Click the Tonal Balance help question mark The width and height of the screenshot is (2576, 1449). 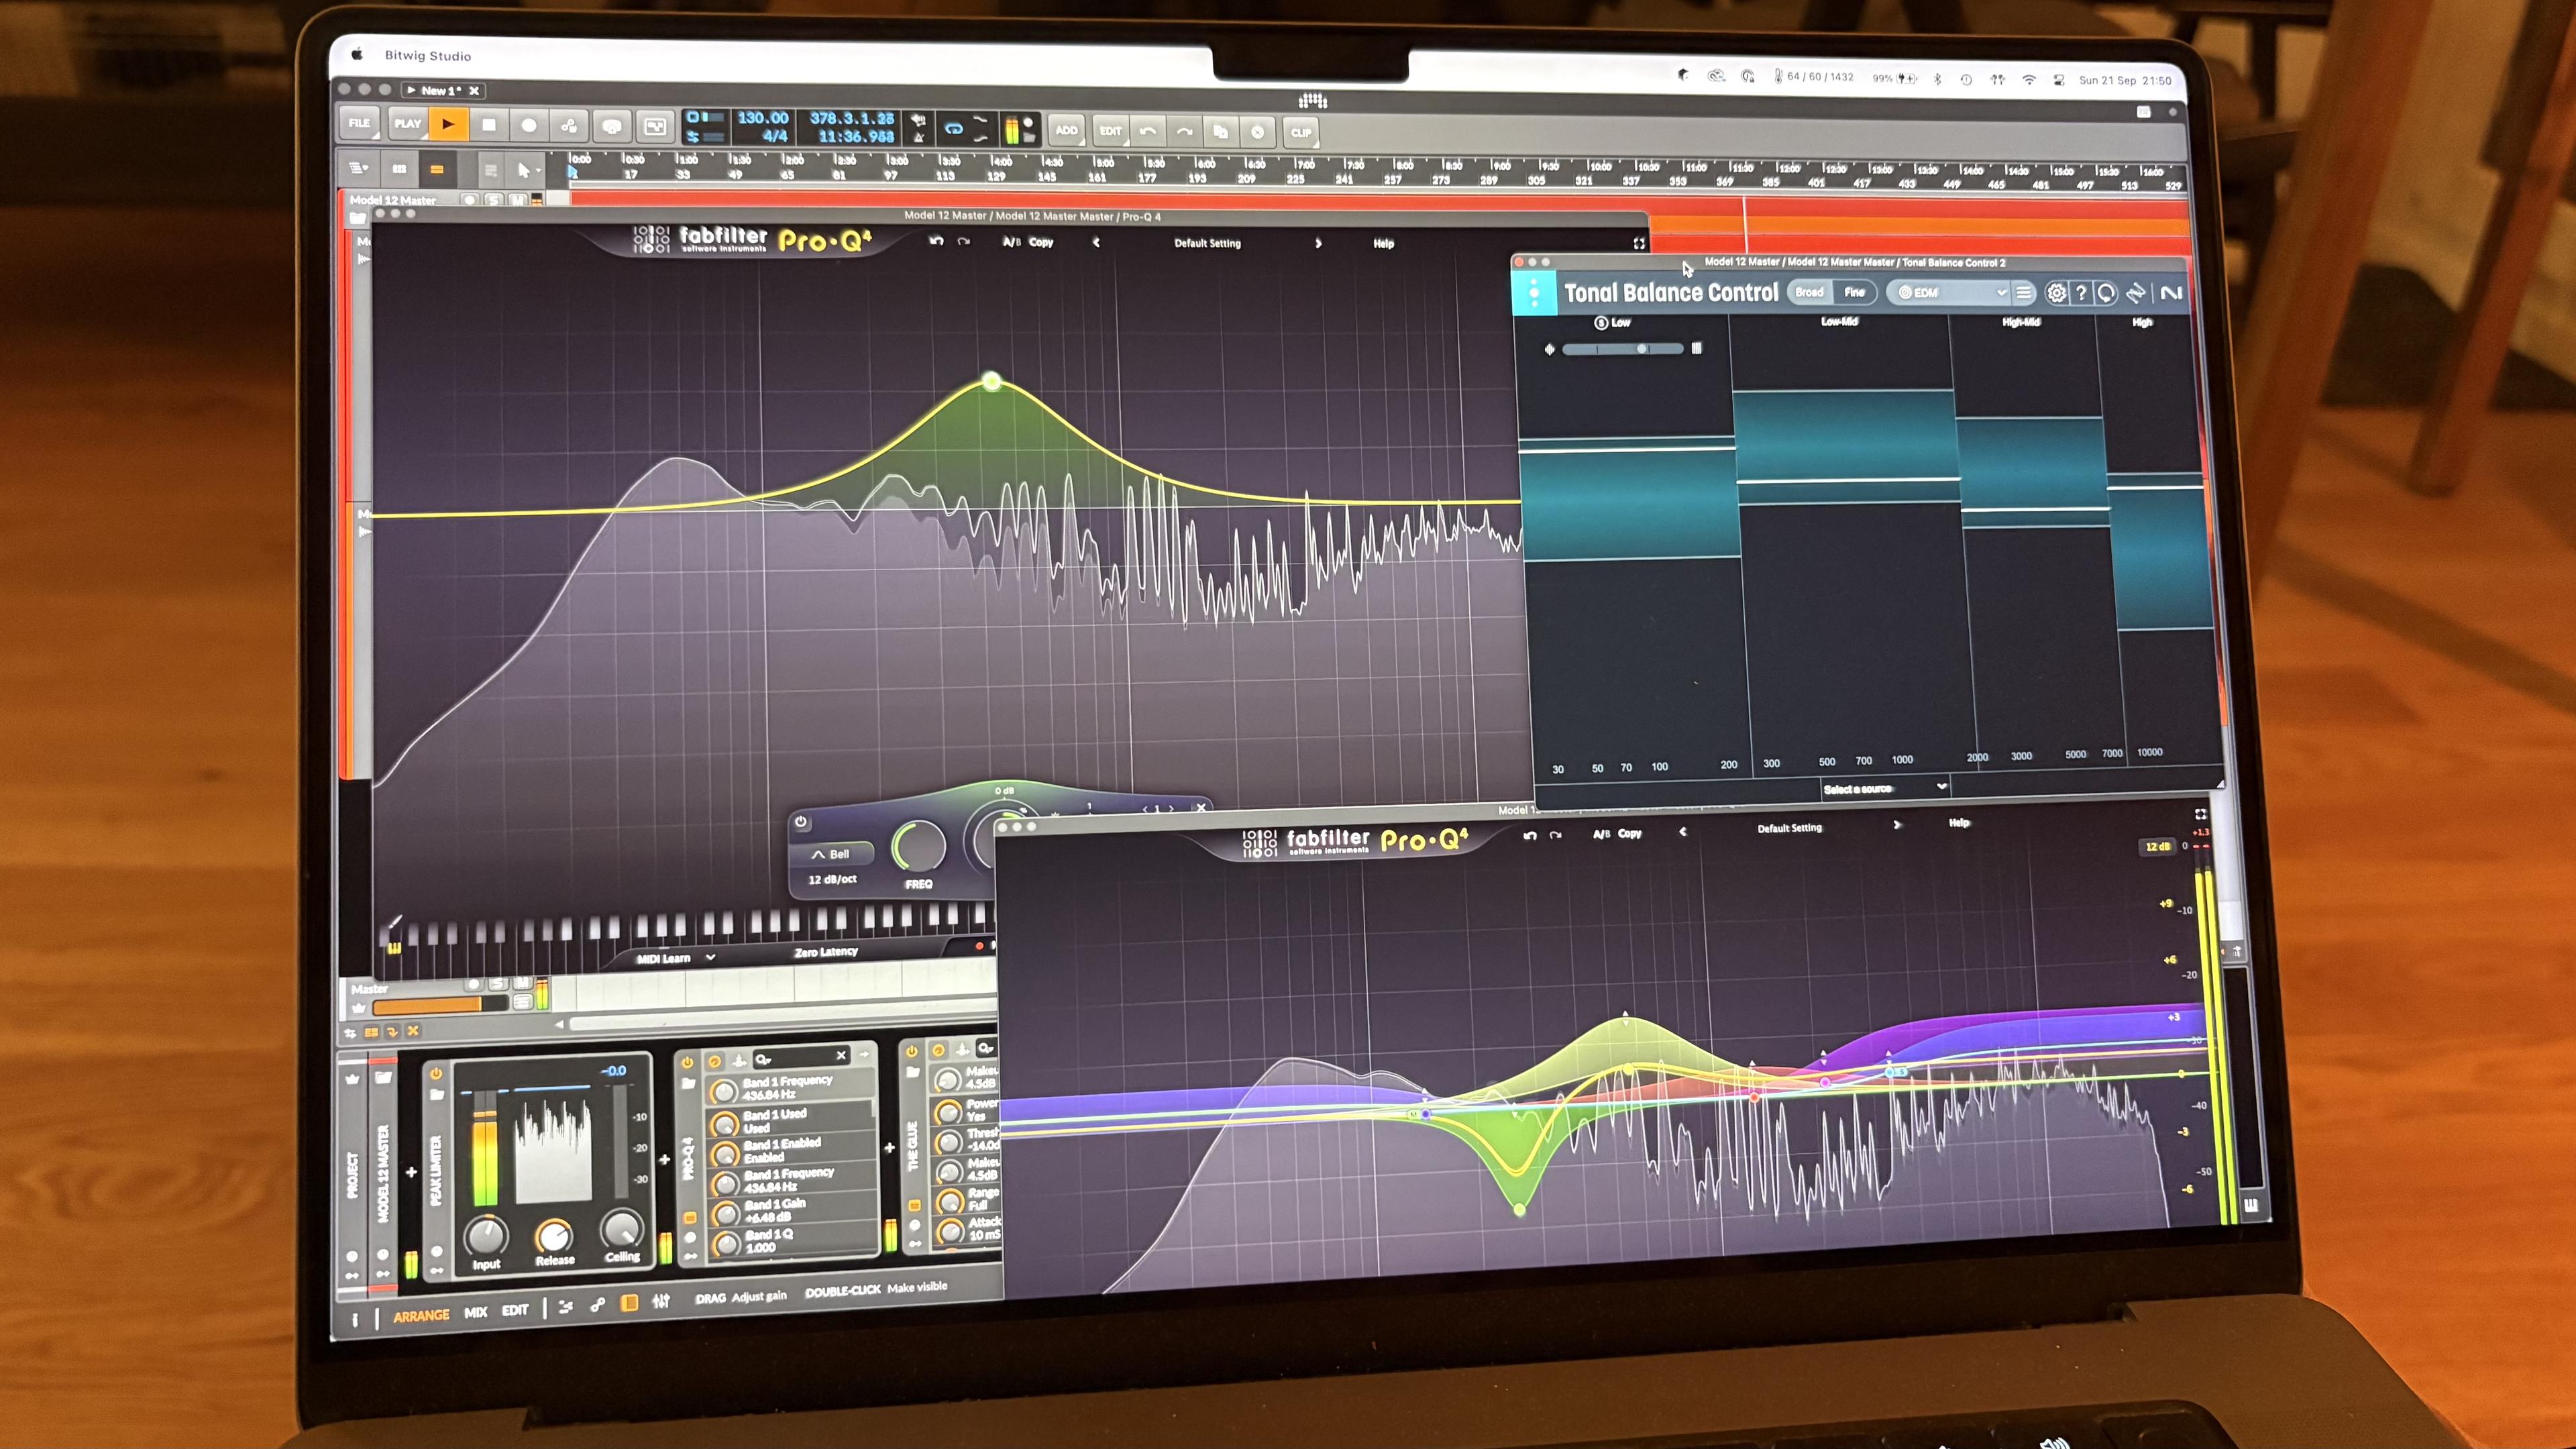[x=2081, y=293]
